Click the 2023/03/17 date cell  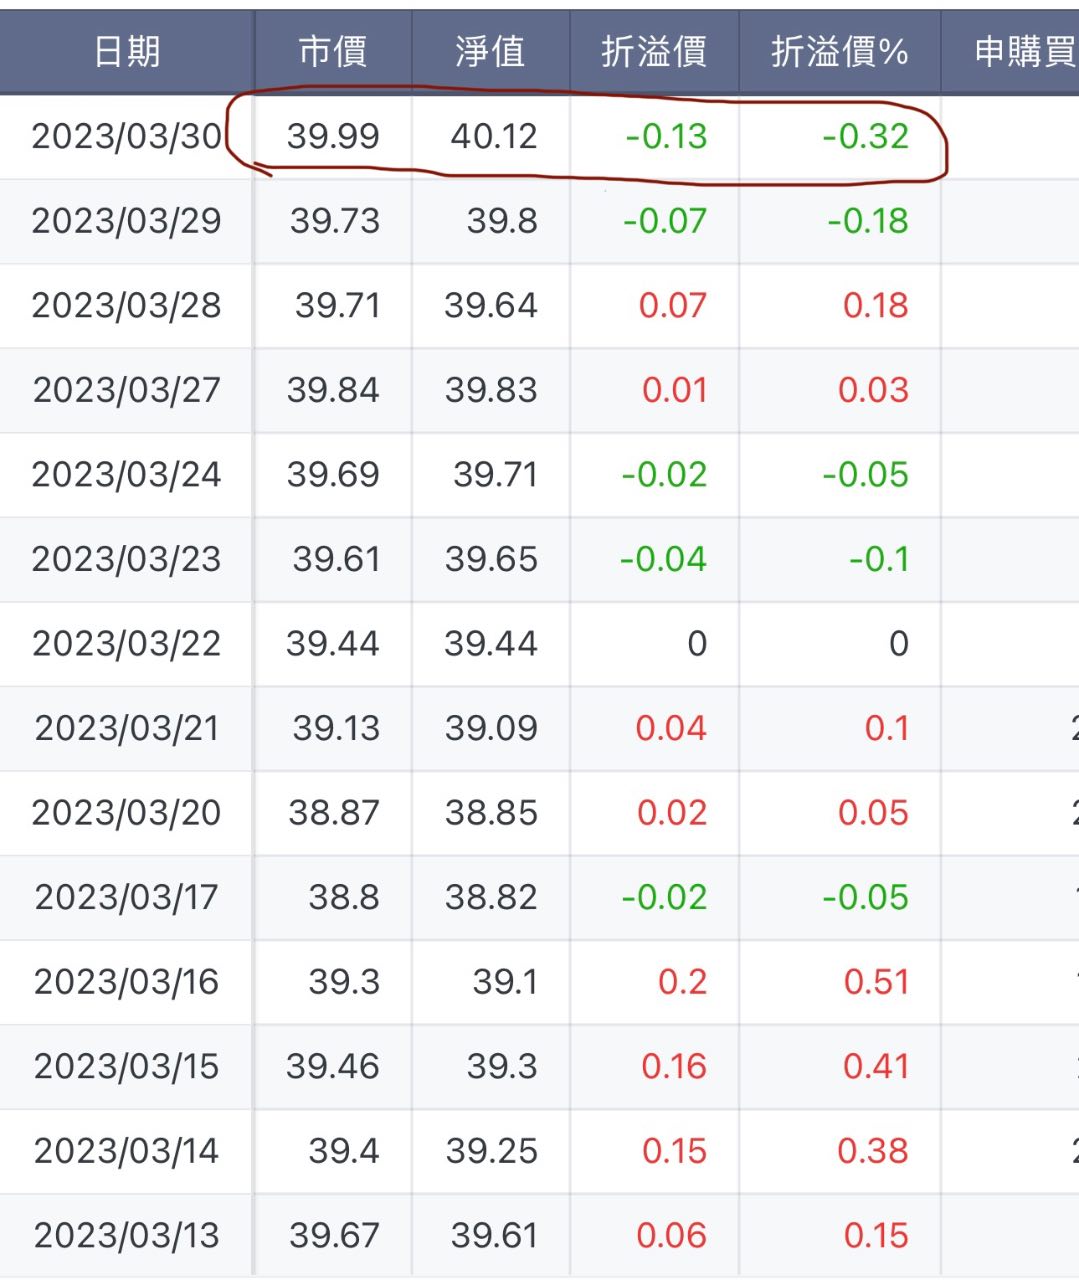click(127, 897)
